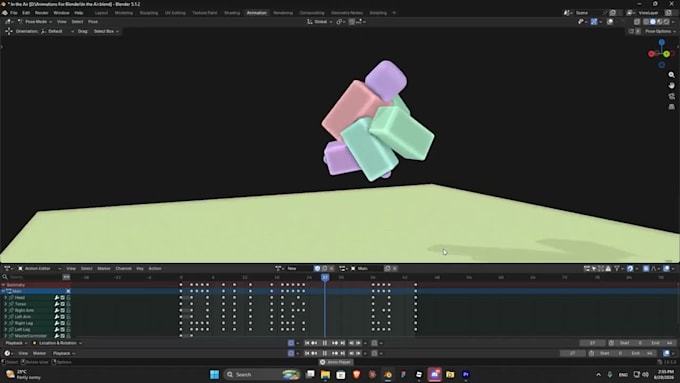Toggle only show selected arrow icon
The image size is (680, 383).
click(x=594, y=269)
